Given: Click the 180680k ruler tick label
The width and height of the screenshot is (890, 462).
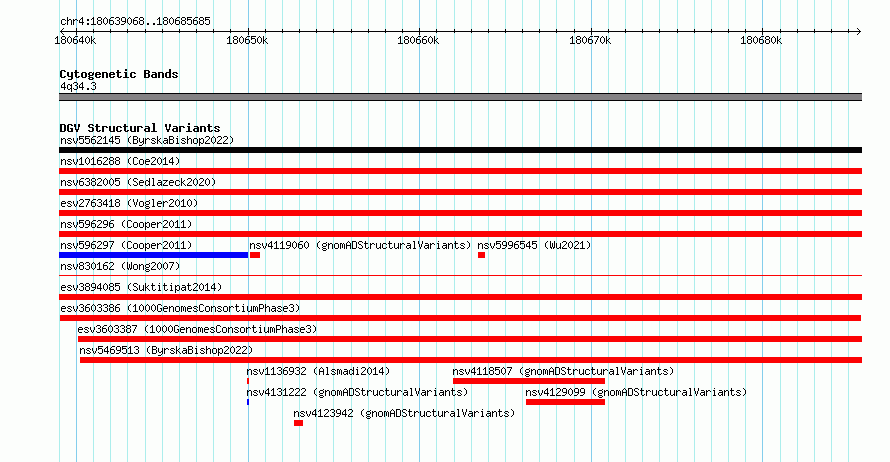Looking at the screenshot, I should pos(761,40).
